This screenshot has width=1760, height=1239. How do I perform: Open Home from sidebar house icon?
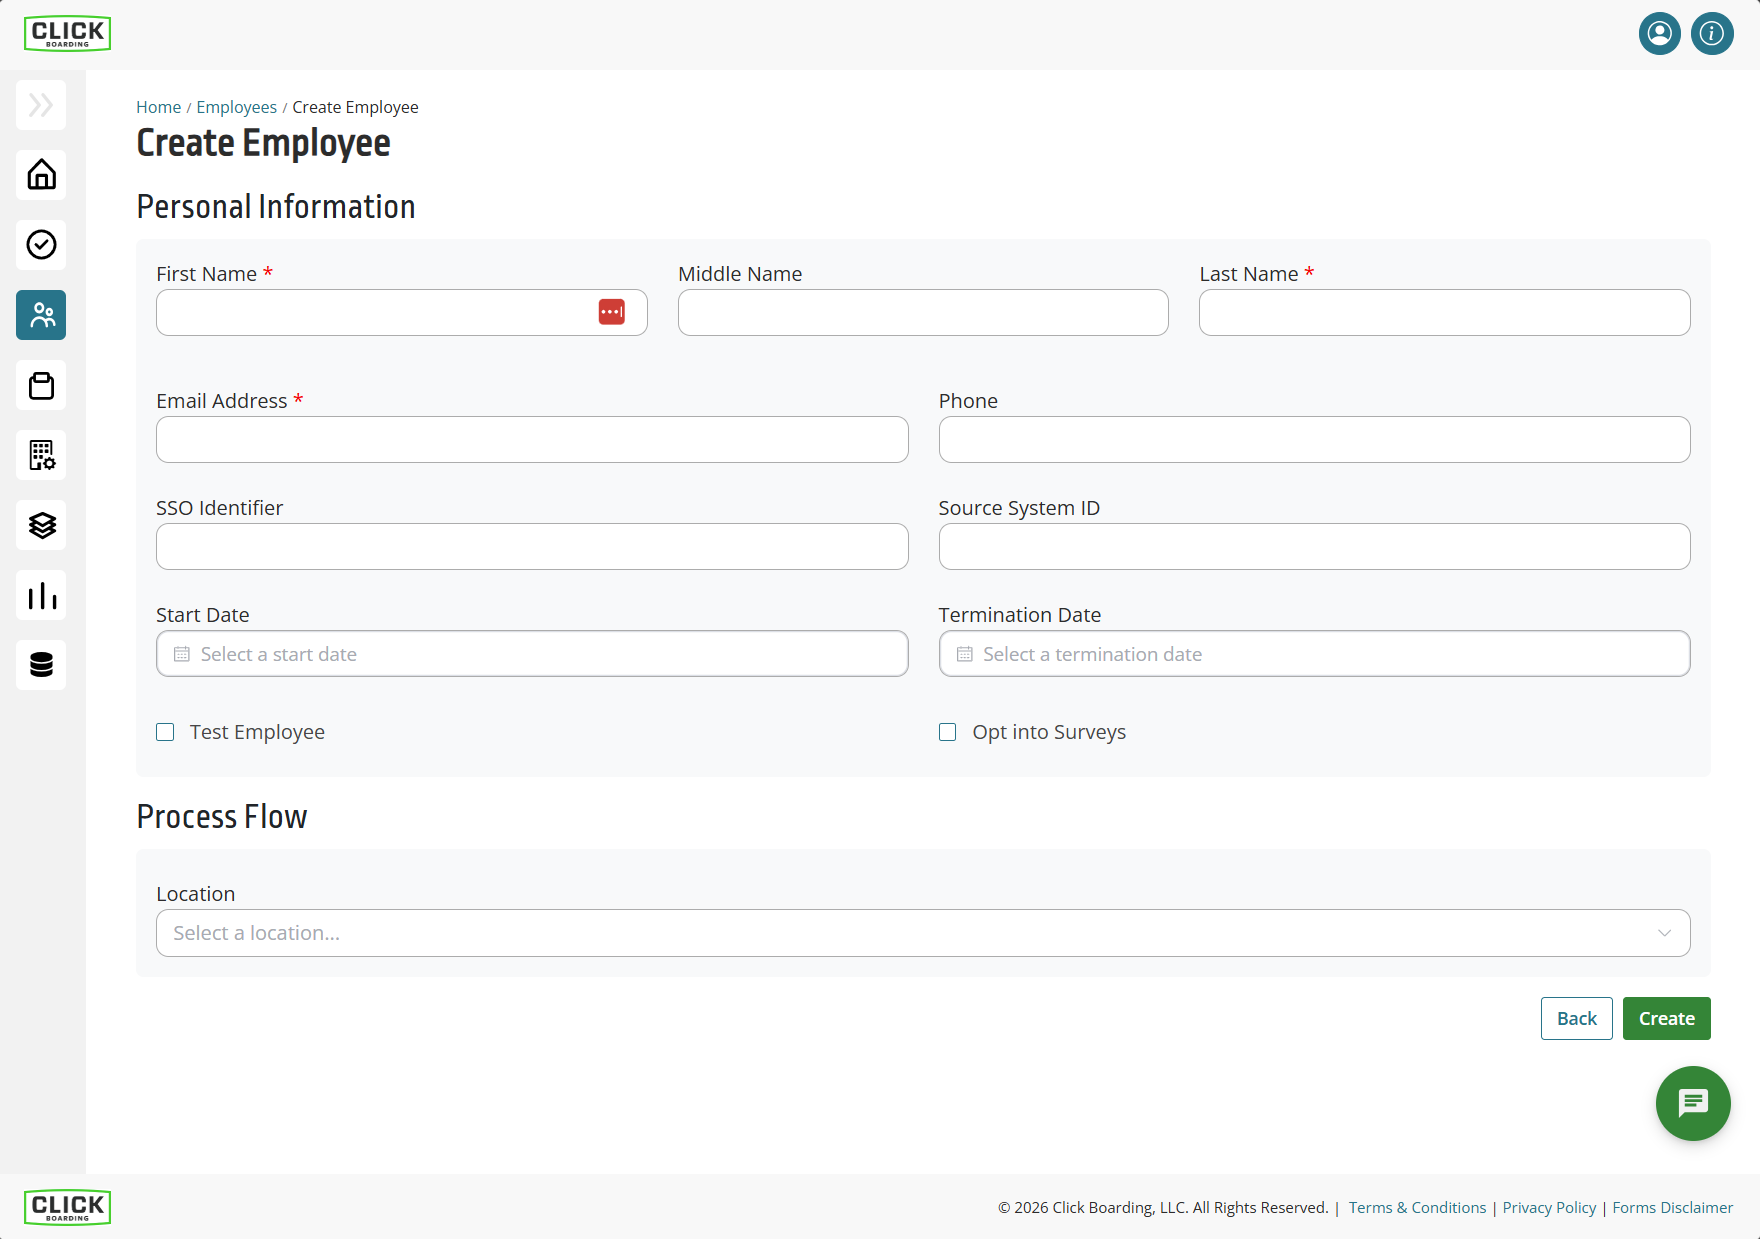41,175
